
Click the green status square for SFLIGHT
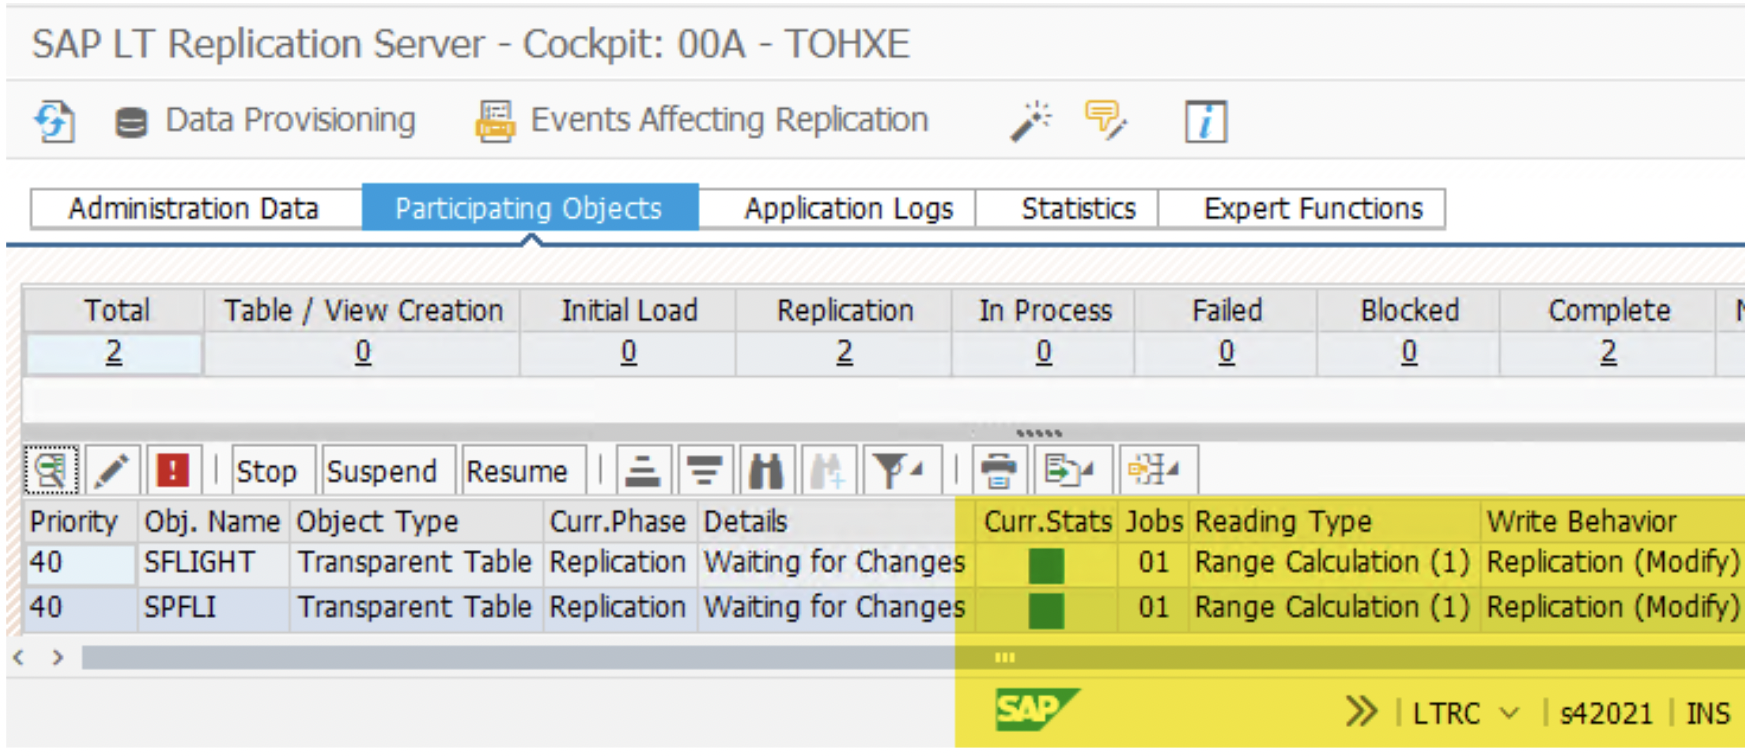pos(1046,566)
